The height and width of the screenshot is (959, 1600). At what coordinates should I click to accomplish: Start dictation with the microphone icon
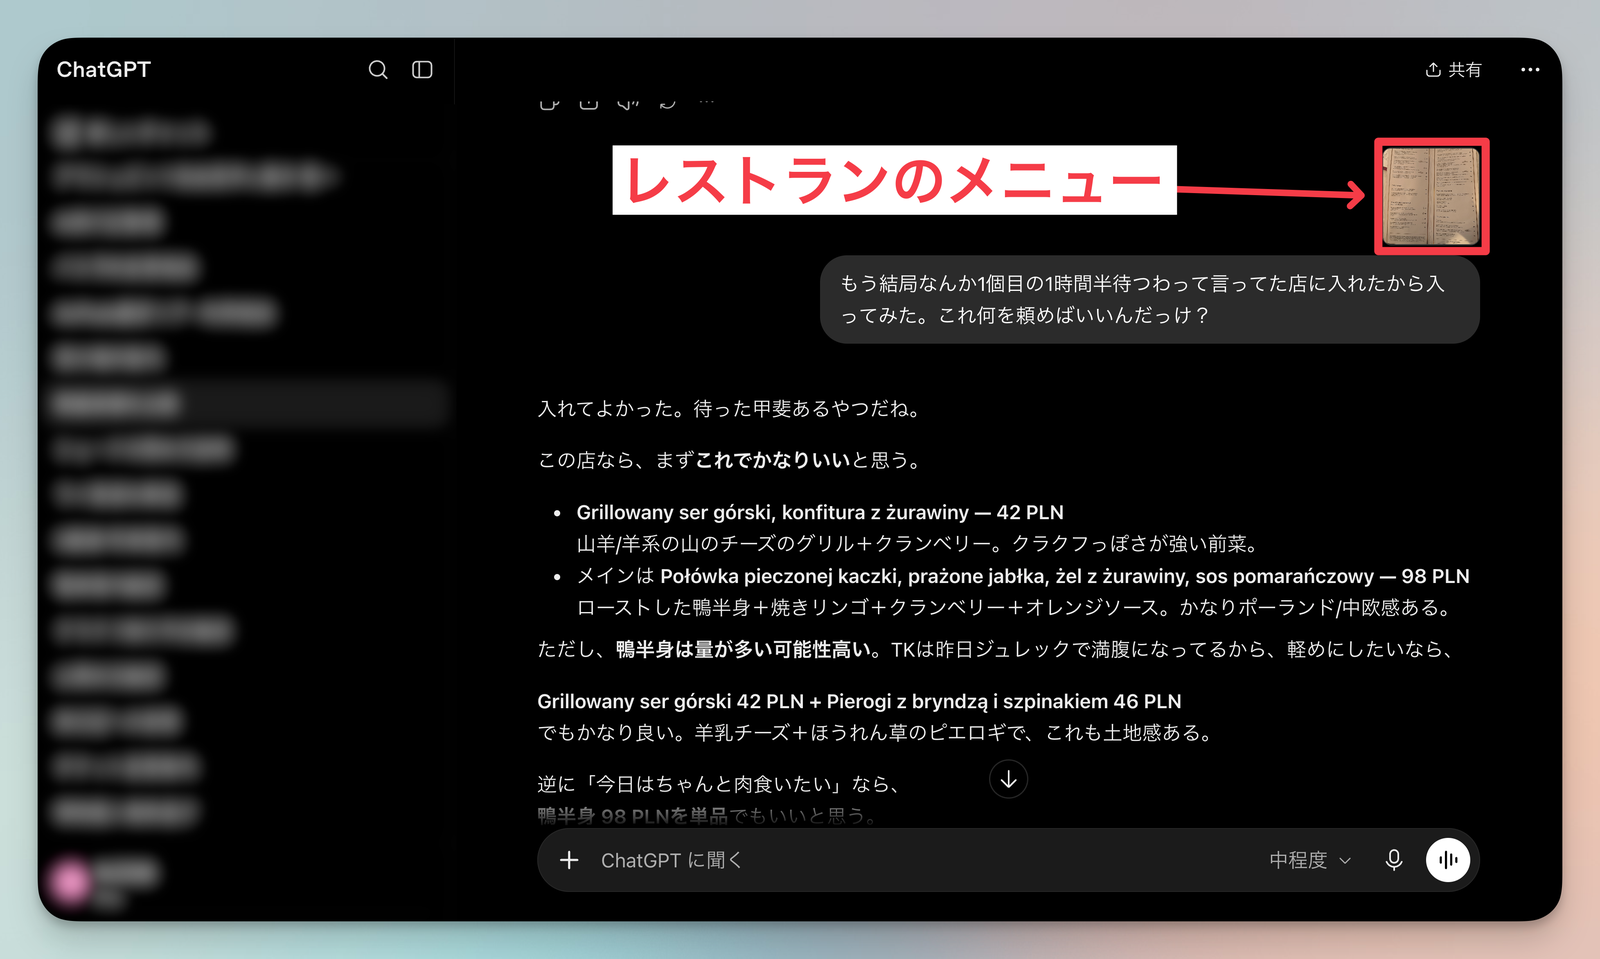(x=1394, y=860)
